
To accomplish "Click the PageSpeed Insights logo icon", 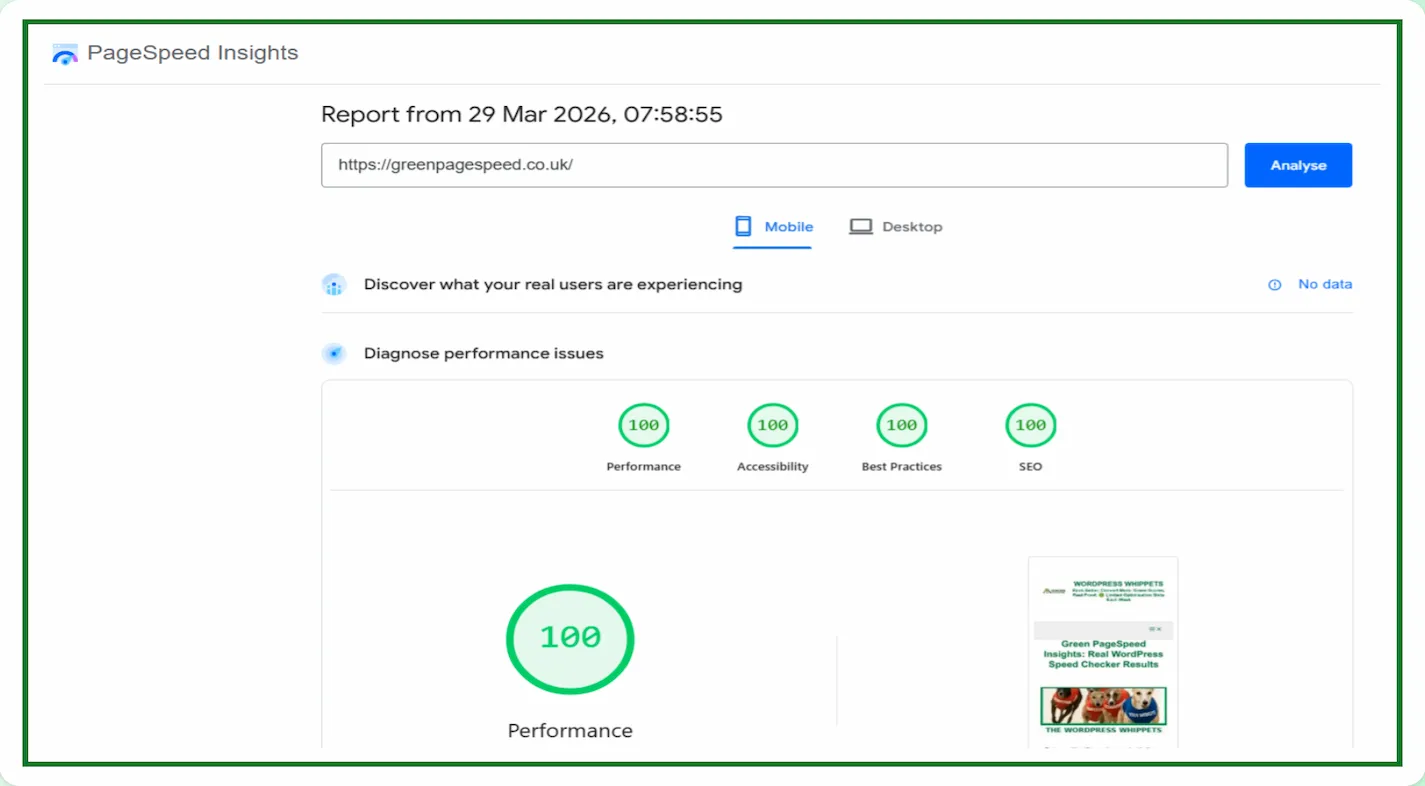I will click(65, 54).
